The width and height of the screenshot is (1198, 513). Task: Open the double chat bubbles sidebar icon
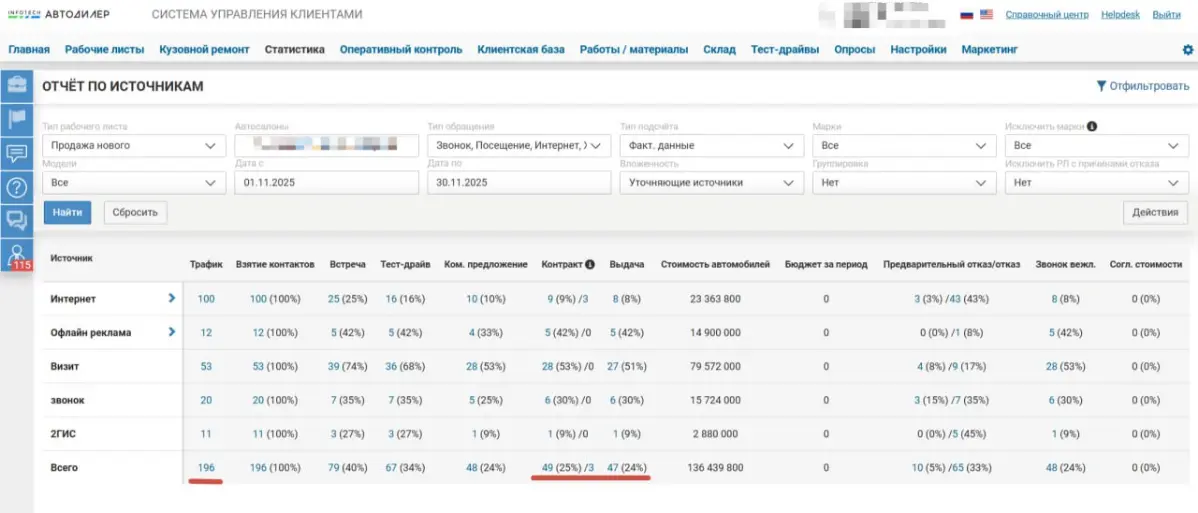(x=16, y=221)
